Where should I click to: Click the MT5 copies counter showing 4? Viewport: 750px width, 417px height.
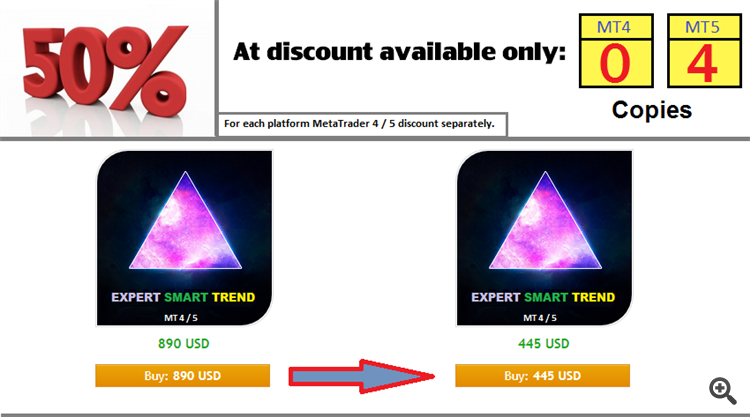[x=704, y=64]
